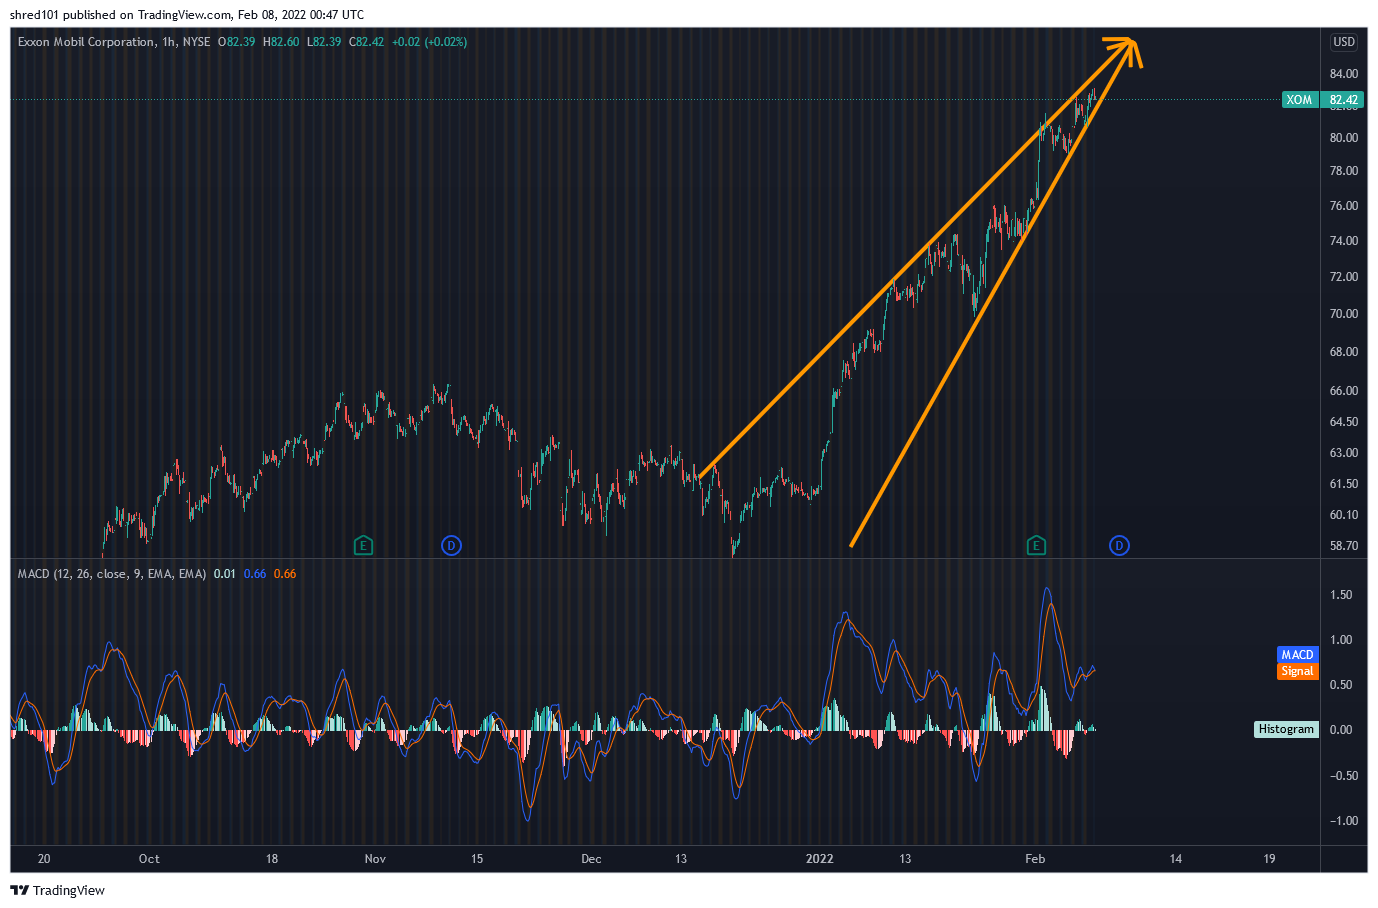Viewport: 1378px width, 908px height.
Task: Click the 72.00 price axis label
Action: tap(1344, 277)
